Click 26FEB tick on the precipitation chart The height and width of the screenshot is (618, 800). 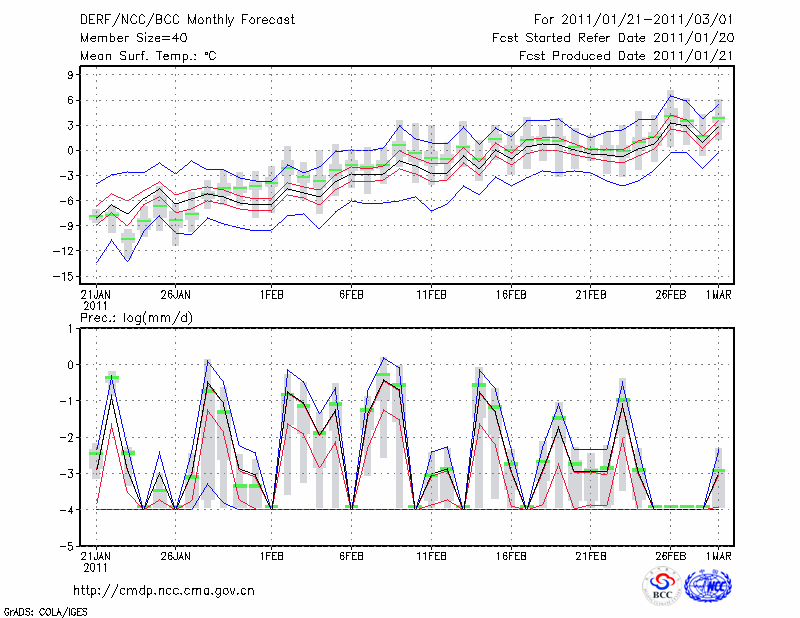pyautogui.click(x=671, y=555)
